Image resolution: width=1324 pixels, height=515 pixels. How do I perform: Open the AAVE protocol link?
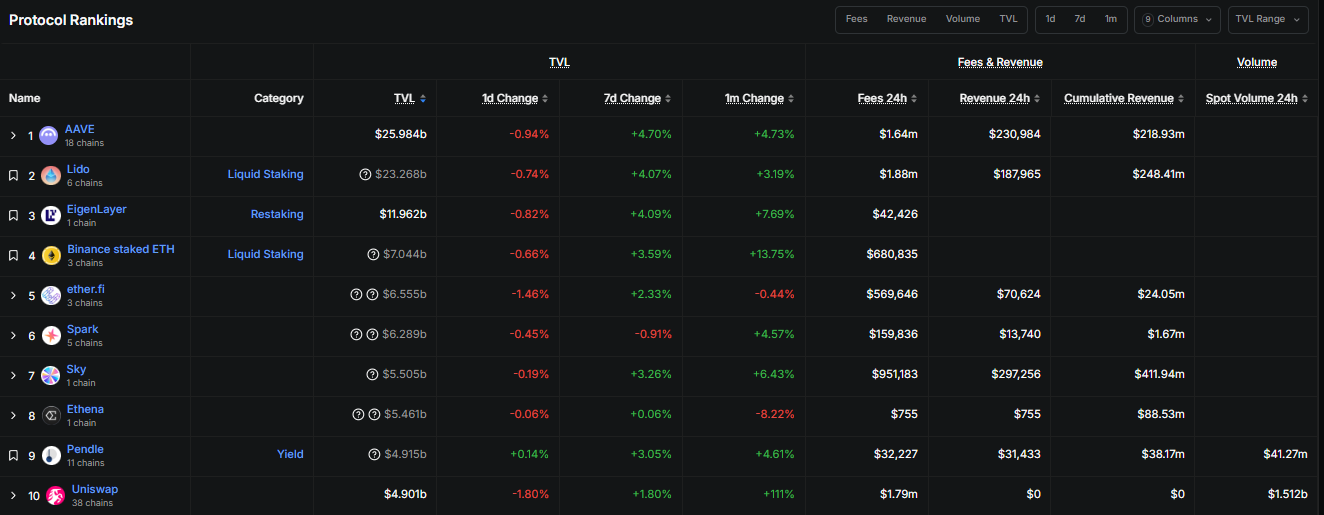80,129
